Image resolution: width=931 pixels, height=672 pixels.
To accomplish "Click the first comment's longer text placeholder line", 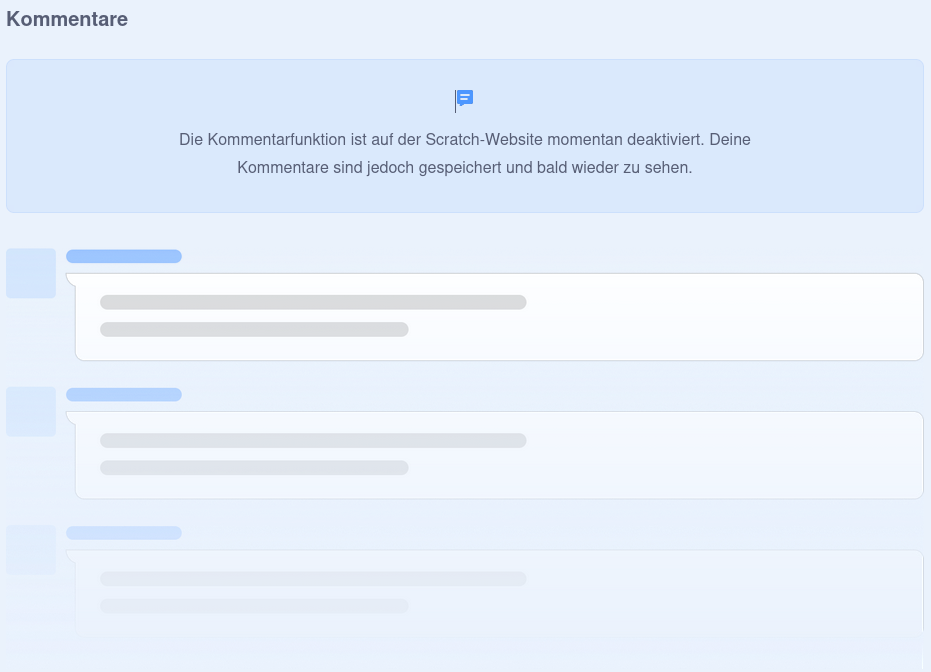I will point(313,302).
